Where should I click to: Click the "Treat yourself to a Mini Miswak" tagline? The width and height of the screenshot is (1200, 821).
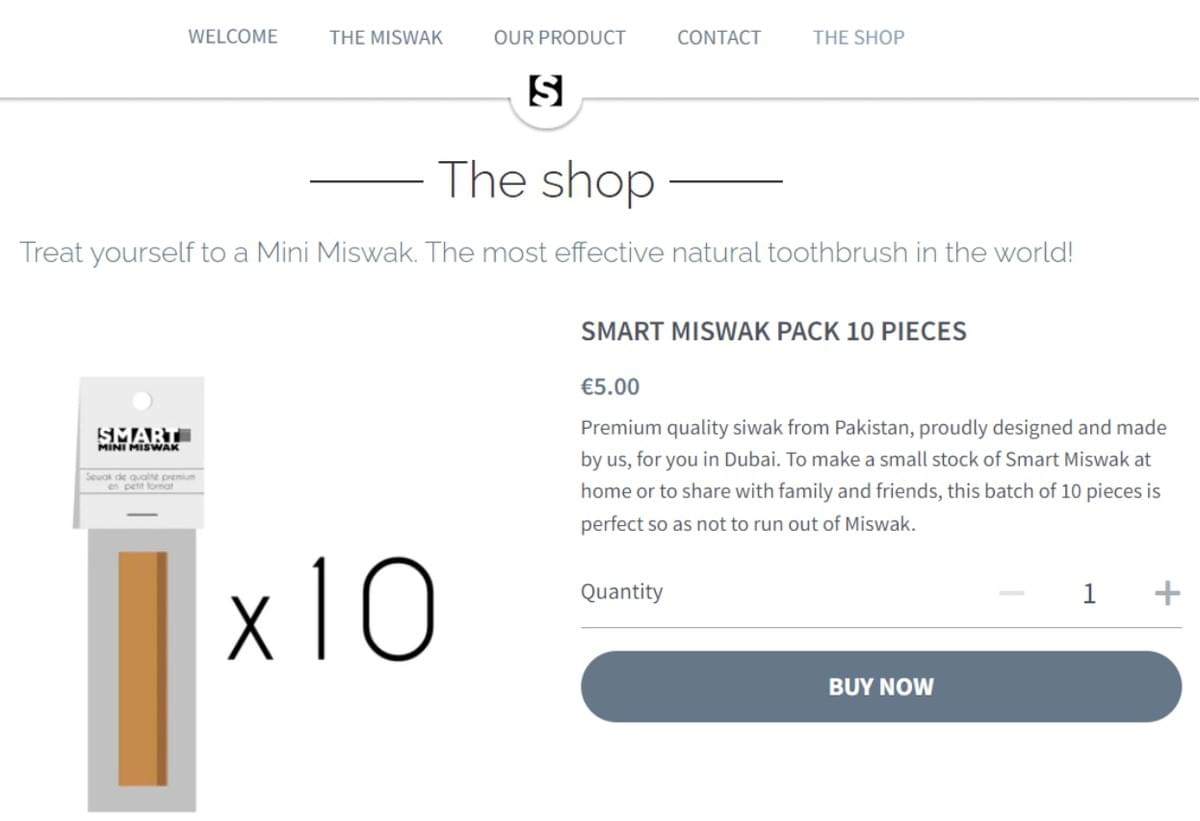pos(546,252)
